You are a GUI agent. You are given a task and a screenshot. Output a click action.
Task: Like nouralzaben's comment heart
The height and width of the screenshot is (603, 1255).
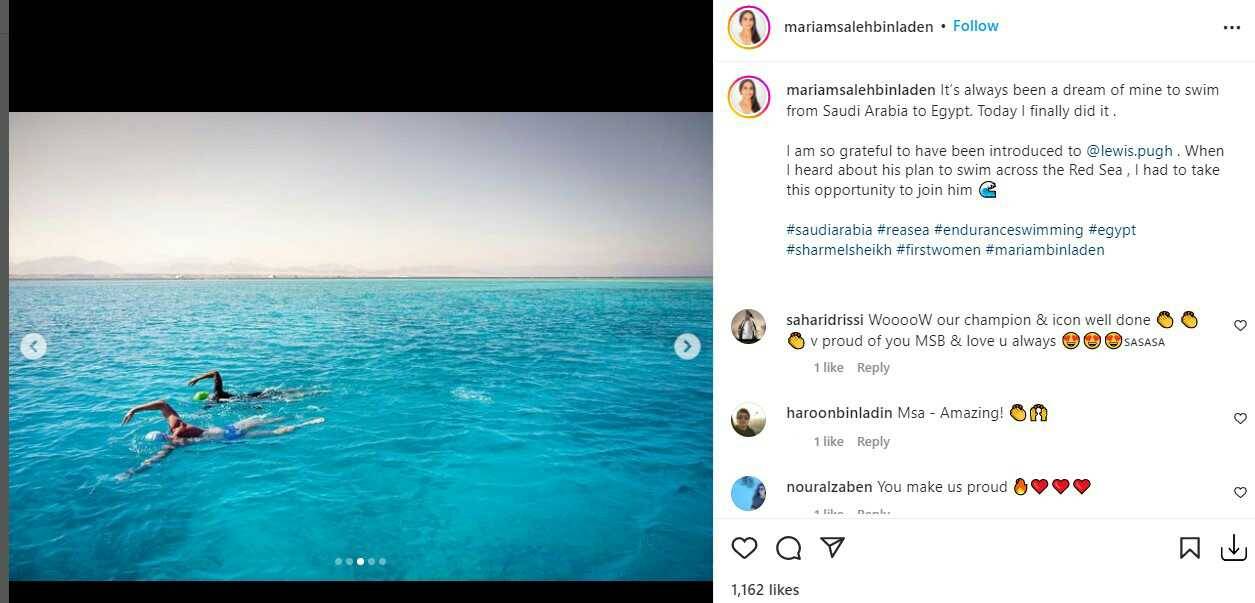(1240, 492)
